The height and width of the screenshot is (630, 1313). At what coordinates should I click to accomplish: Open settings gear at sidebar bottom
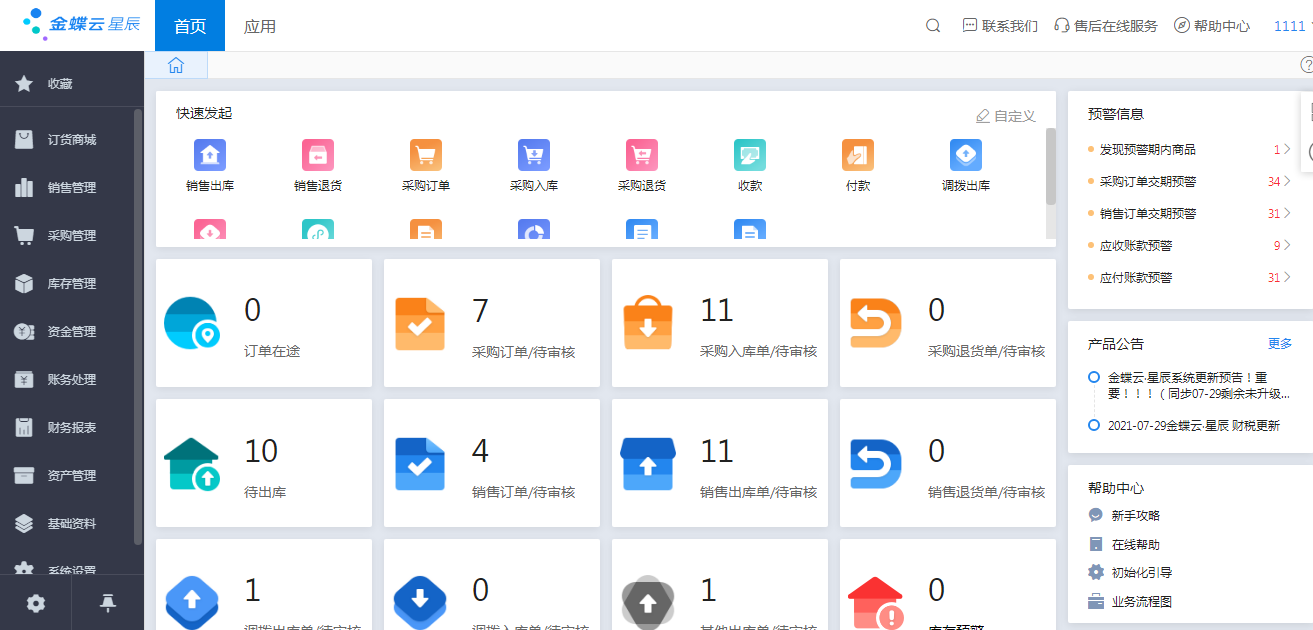click(36, 603)
